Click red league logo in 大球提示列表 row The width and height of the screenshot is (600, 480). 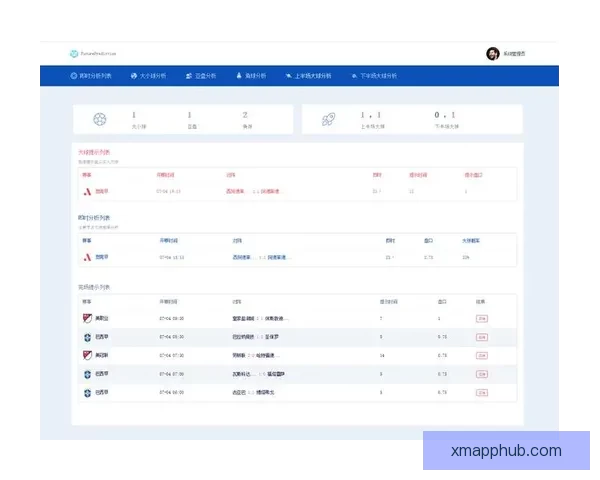87,190
